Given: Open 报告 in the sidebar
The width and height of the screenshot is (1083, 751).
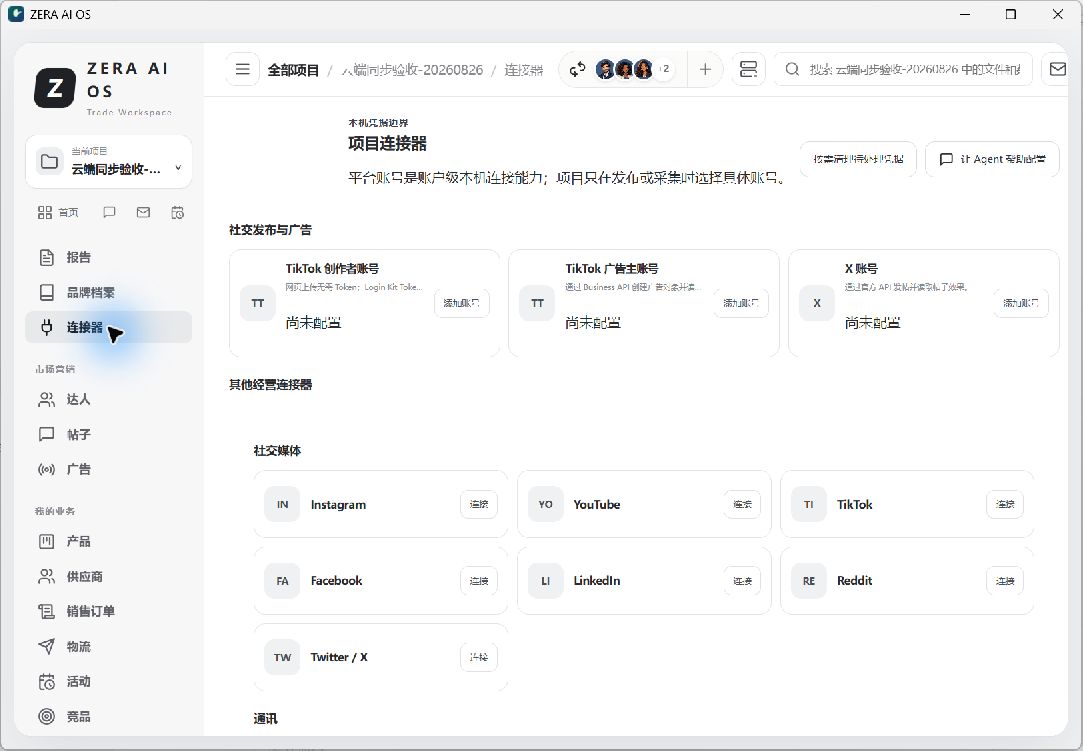Looking at the screenshot, I should click(x=108, y=258).
